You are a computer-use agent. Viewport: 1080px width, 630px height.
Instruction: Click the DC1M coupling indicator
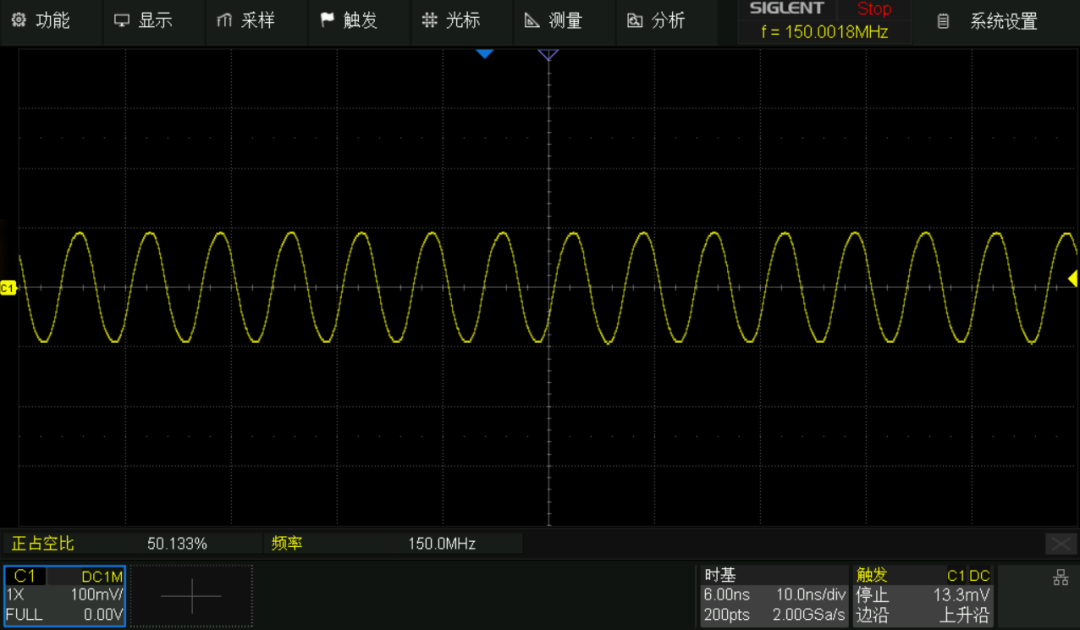[x=102, y=576]
